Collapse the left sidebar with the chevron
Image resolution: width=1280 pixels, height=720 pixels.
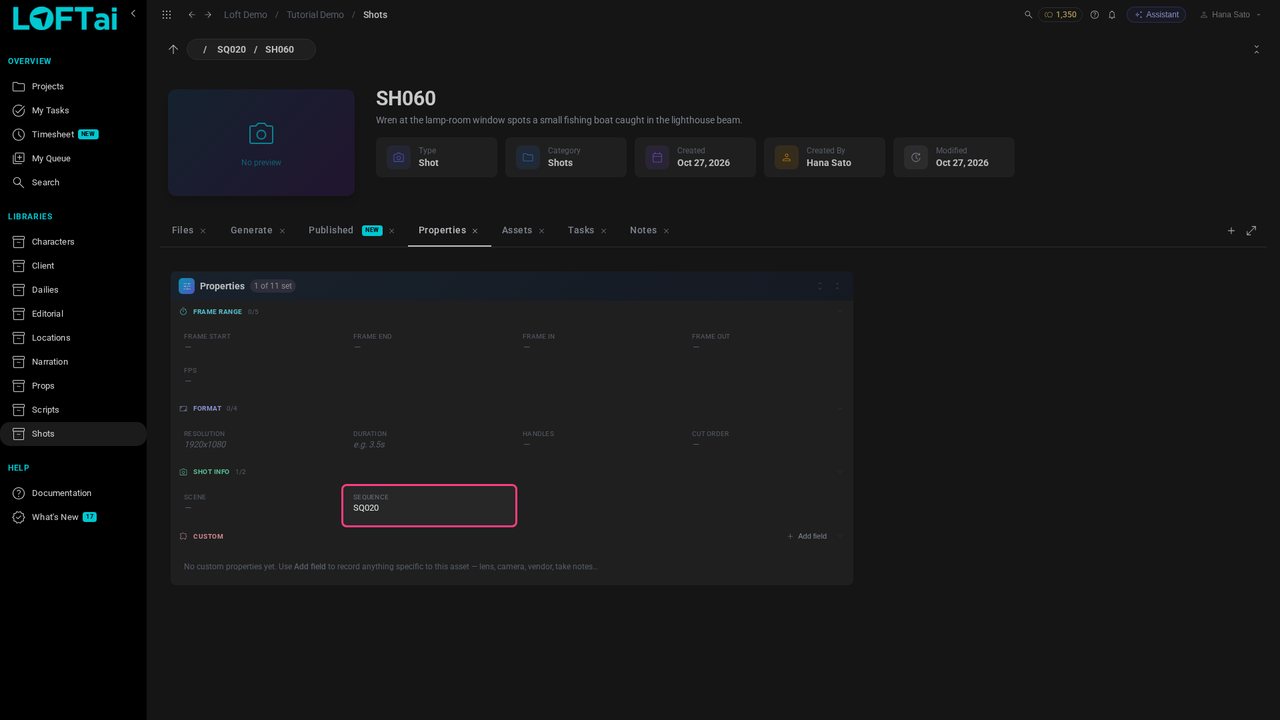133,14
